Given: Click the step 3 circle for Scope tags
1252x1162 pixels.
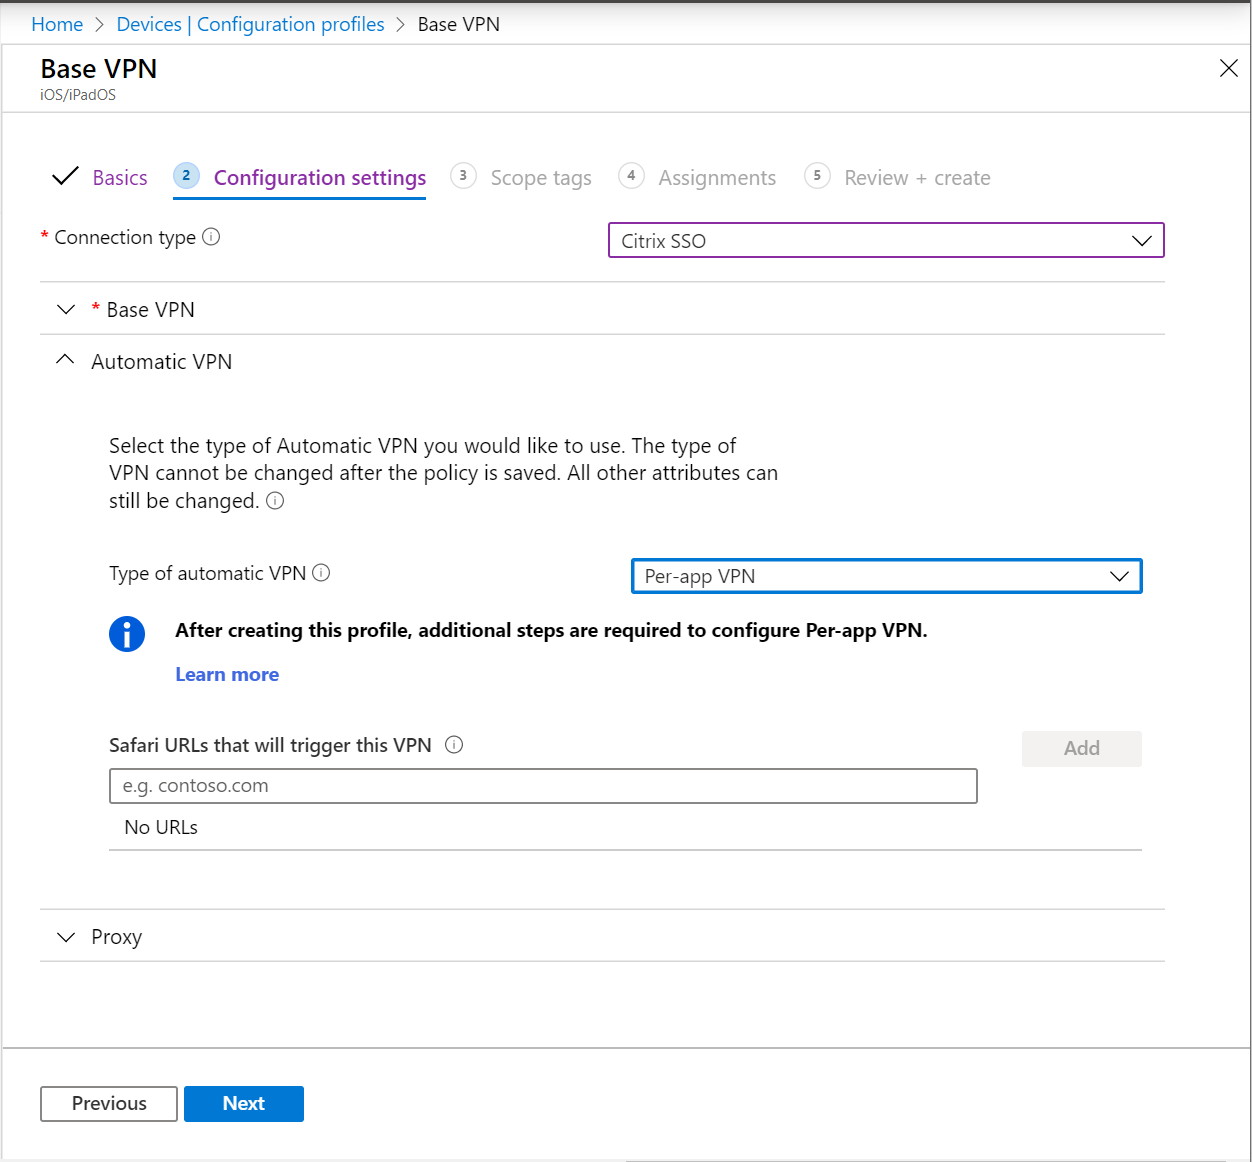Looking at the screenshot, I should pos(463,176).
